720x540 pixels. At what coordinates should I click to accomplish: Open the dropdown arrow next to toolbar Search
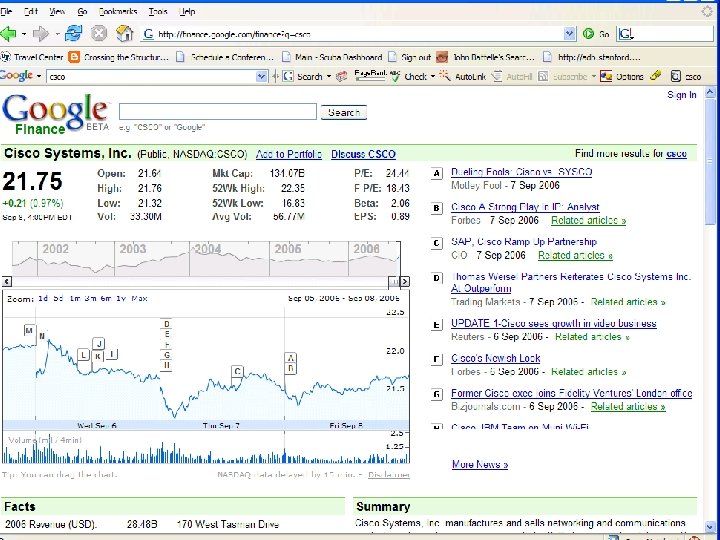tap(329, 76)
